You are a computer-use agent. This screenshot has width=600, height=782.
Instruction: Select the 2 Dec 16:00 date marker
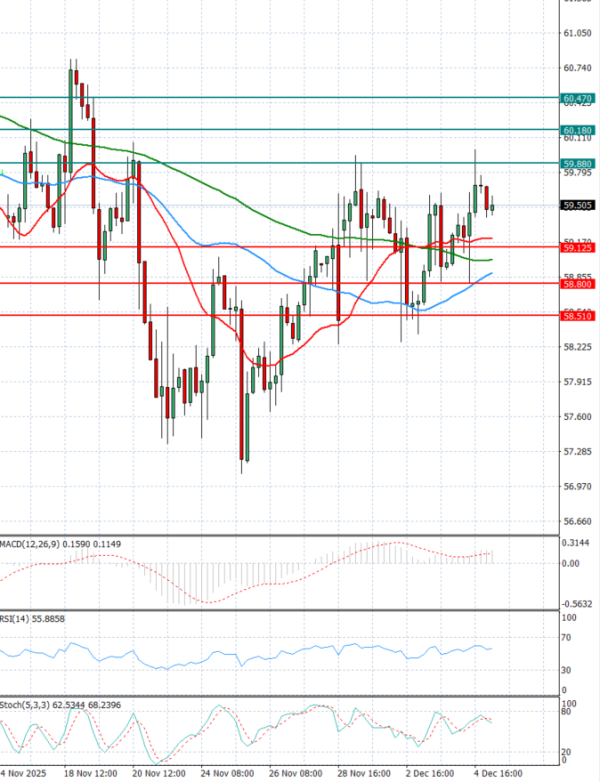coord(429,773)
